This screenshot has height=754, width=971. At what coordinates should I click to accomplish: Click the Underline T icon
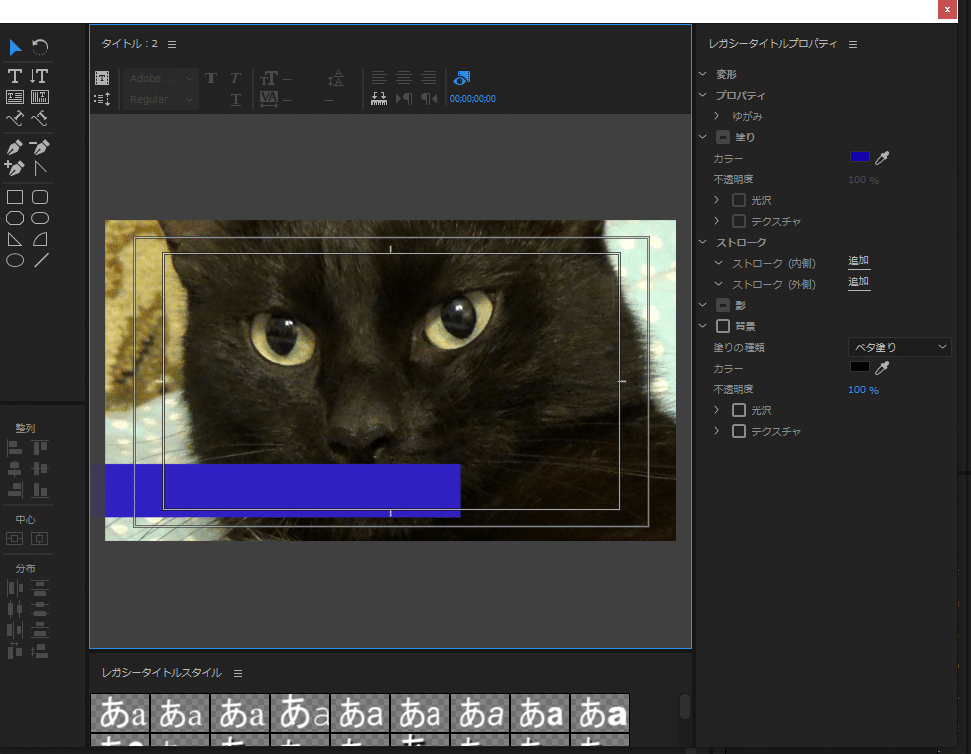click(x=236, y=99)
